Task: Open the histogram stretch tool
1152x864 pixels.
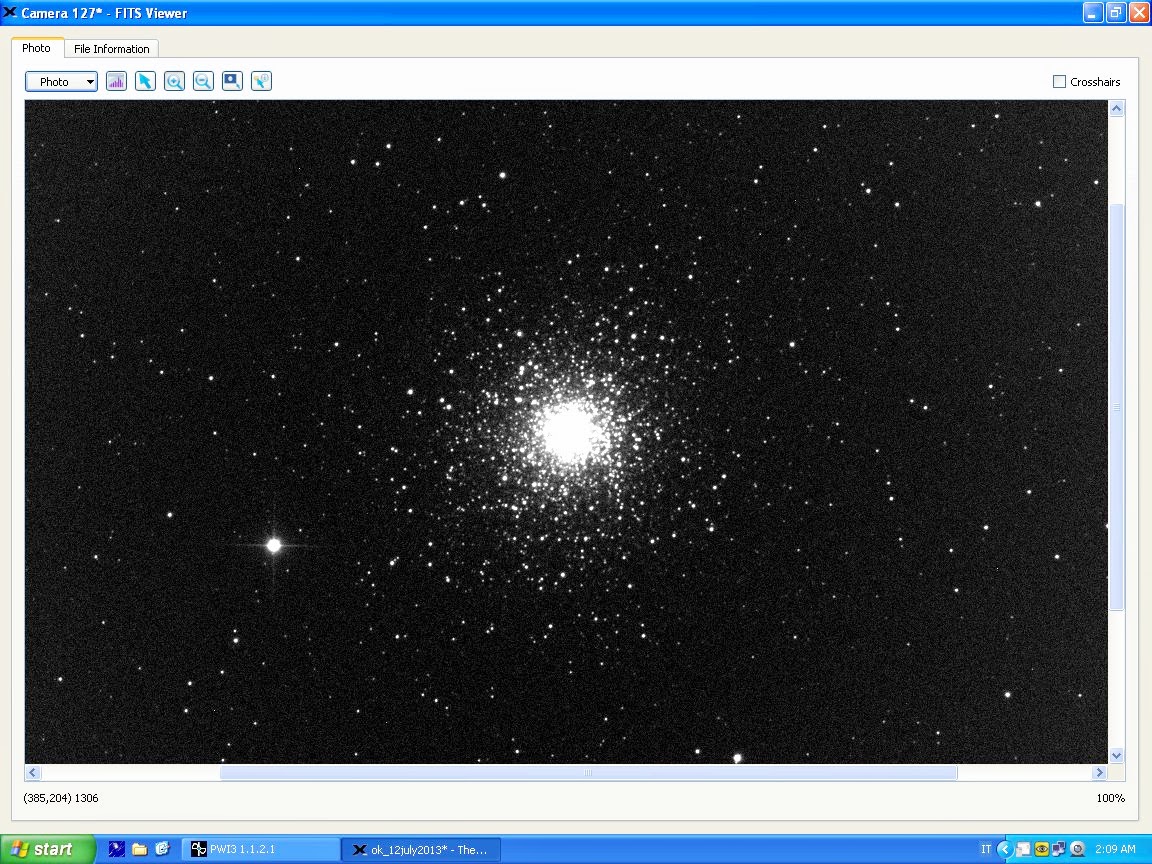Action: click(x=116, y=82)
